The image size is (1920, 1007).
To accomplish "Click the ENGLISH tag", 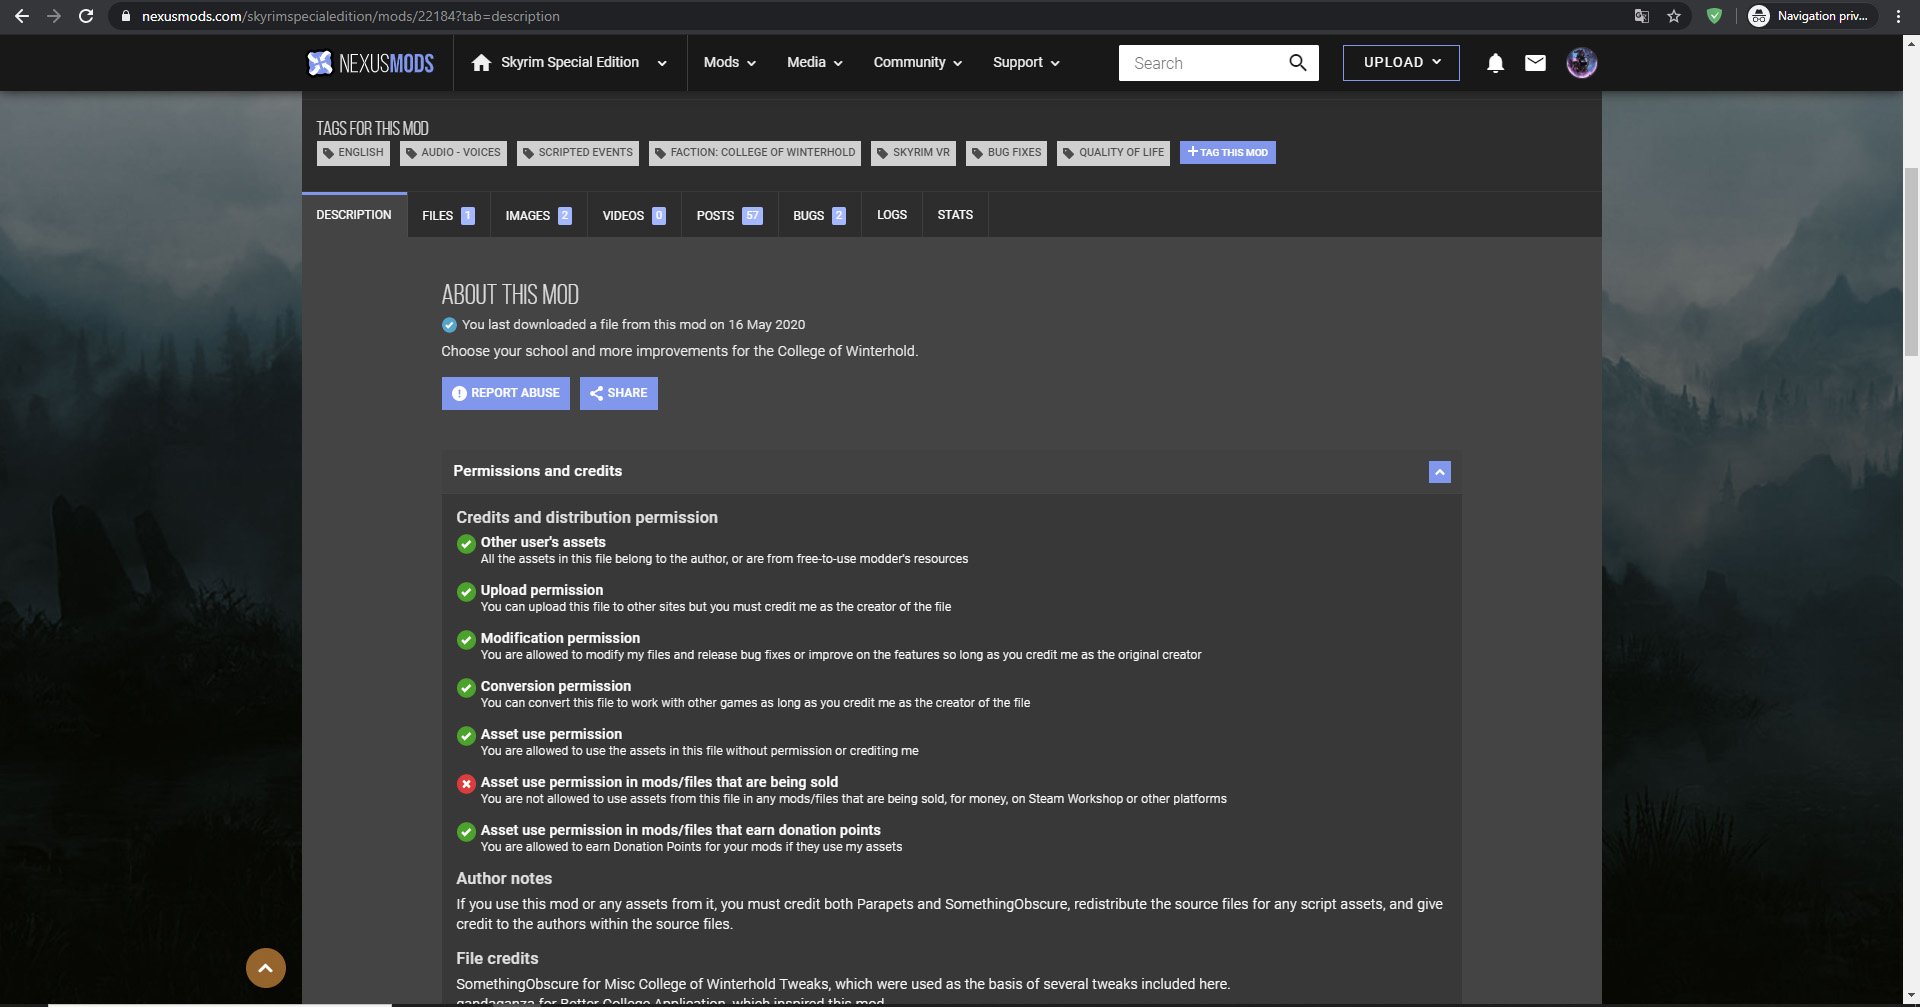I will click(x=353, y=152).
